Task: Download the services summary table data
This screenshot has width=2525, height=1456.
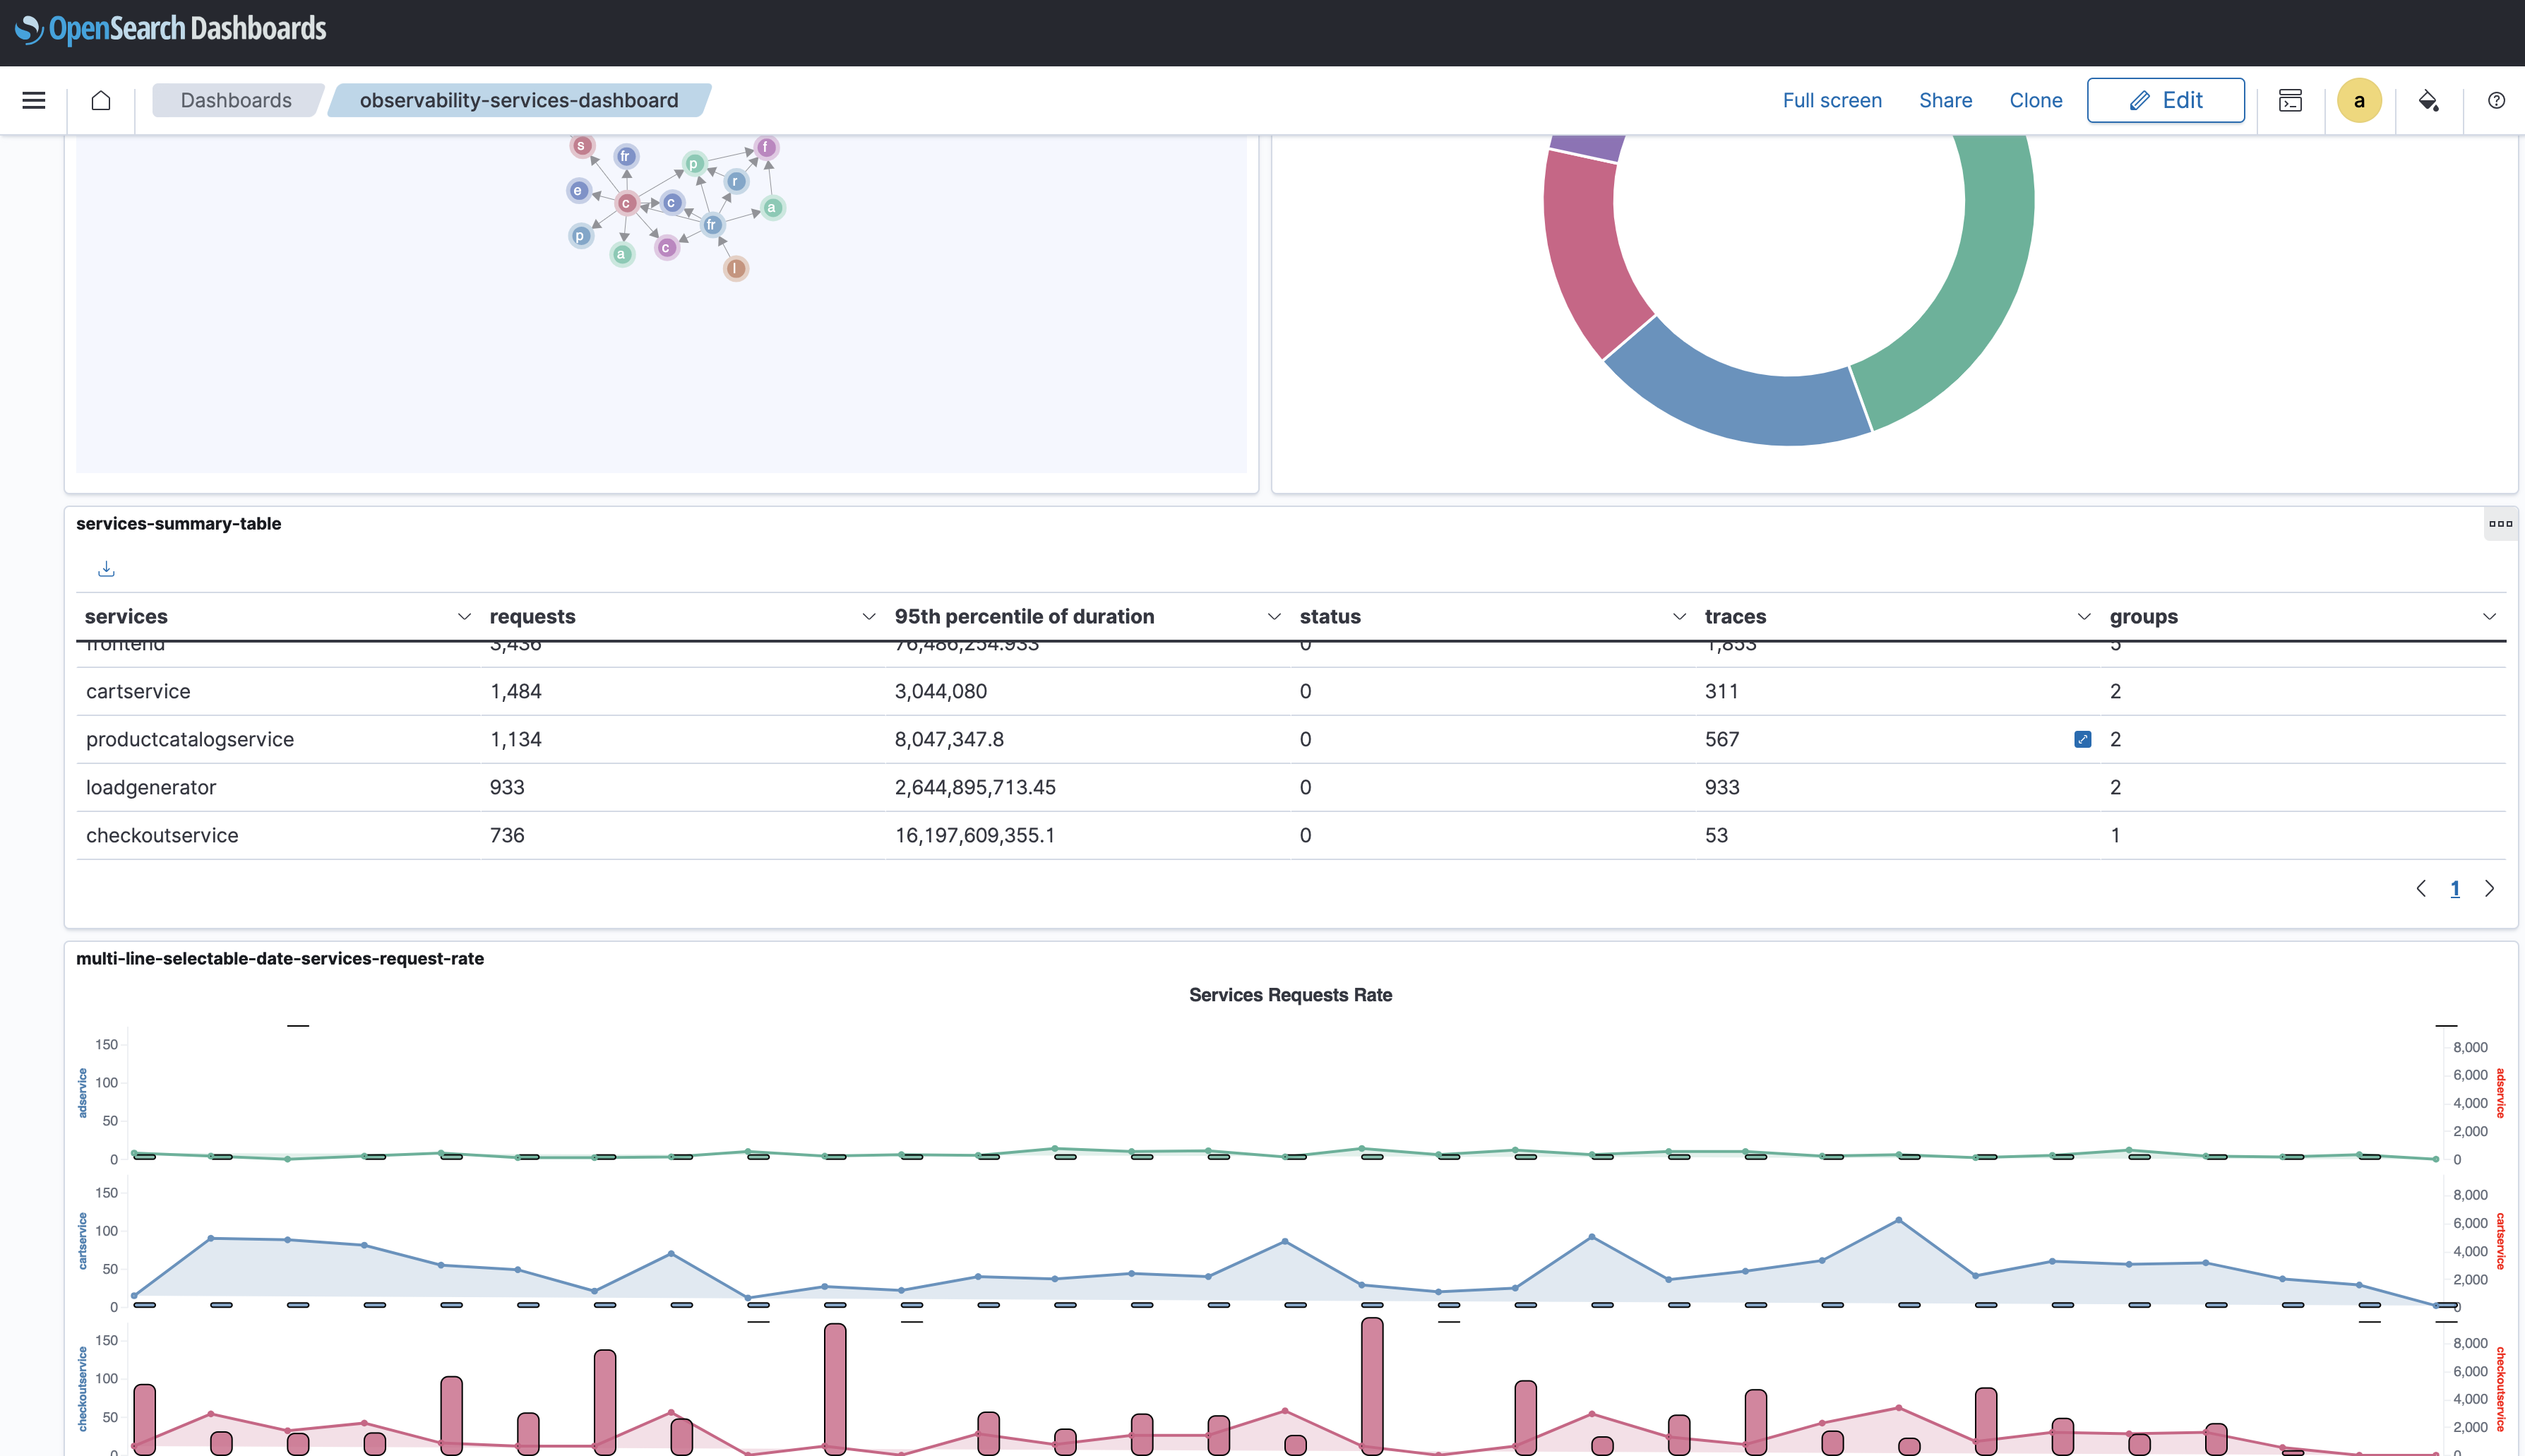Action: coord(106,569)
